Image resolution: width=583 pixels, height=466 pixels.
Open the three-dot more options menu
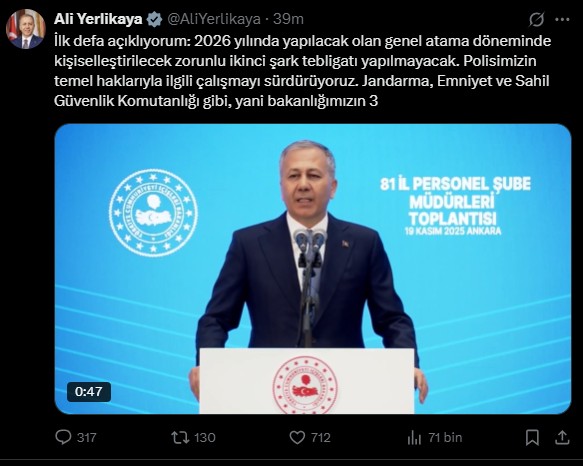point(562,19)
